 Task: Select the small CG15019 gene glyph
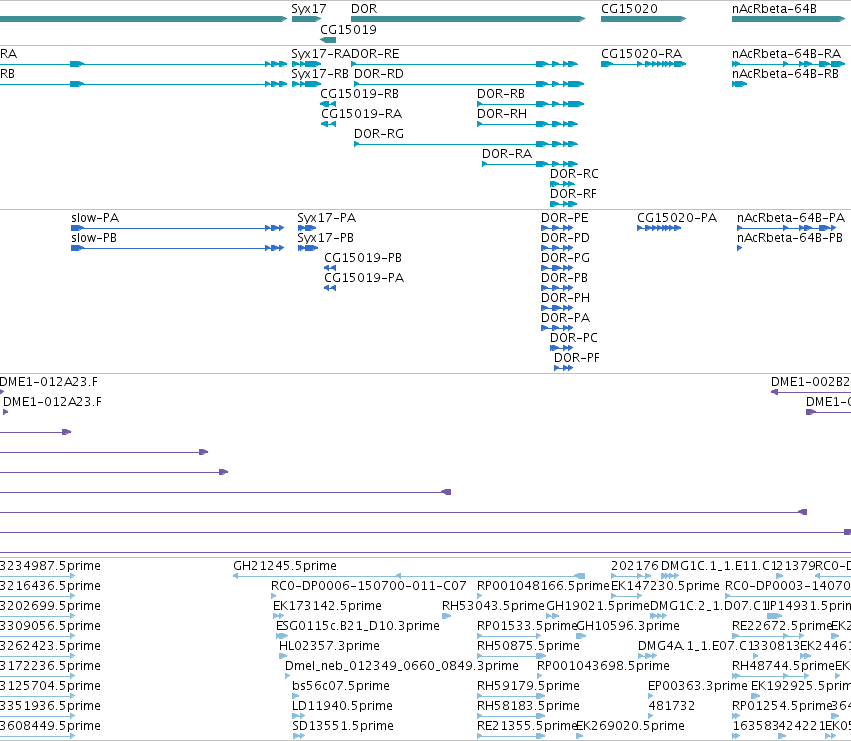[328, 40]
